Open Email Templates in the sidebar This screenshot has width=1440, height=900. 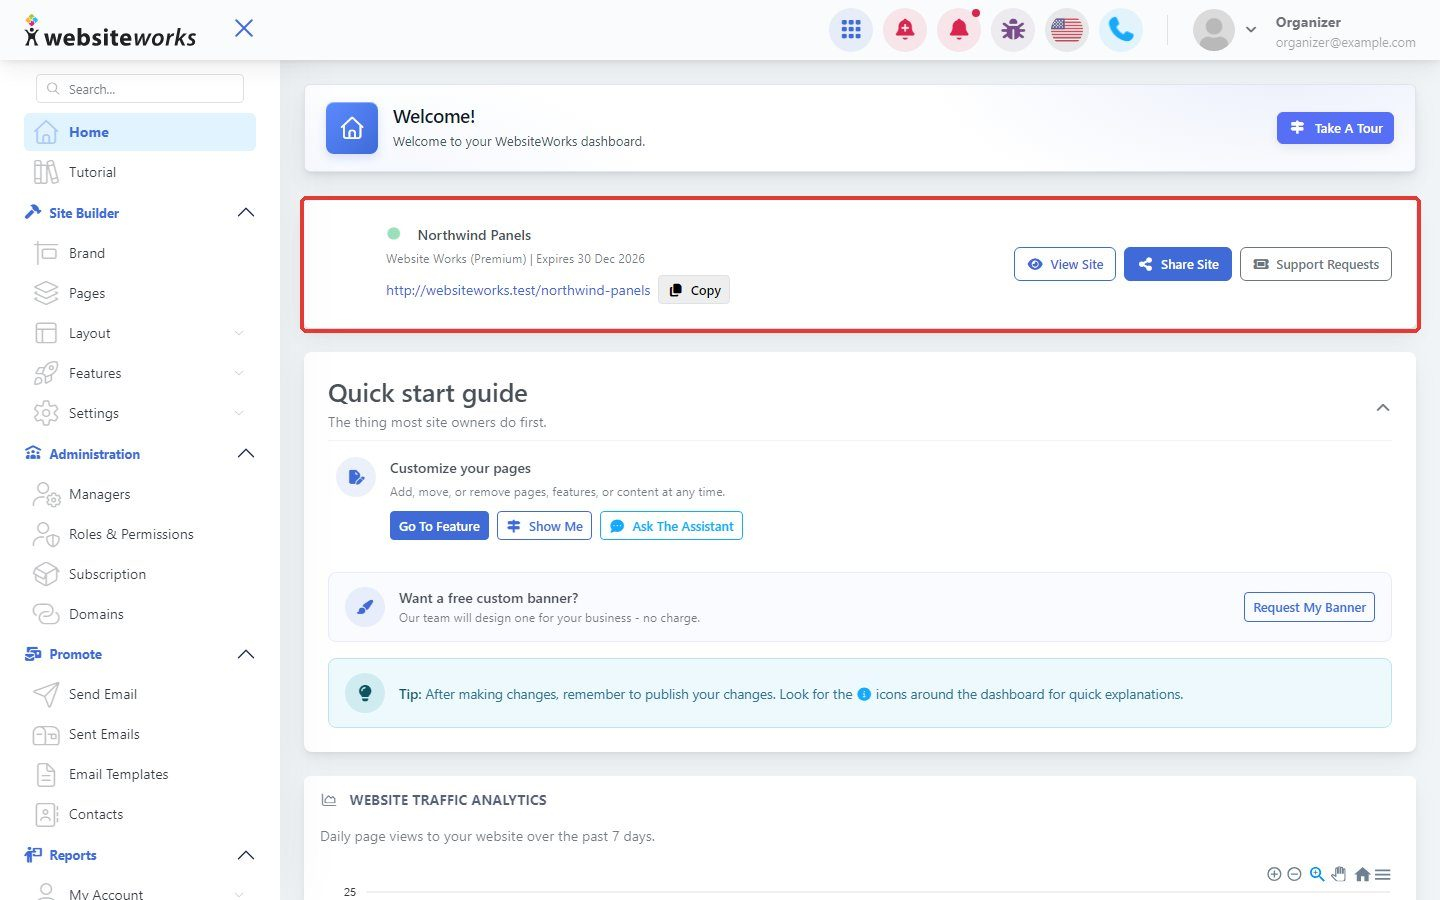pyautogui.click(x=140, y=774)
